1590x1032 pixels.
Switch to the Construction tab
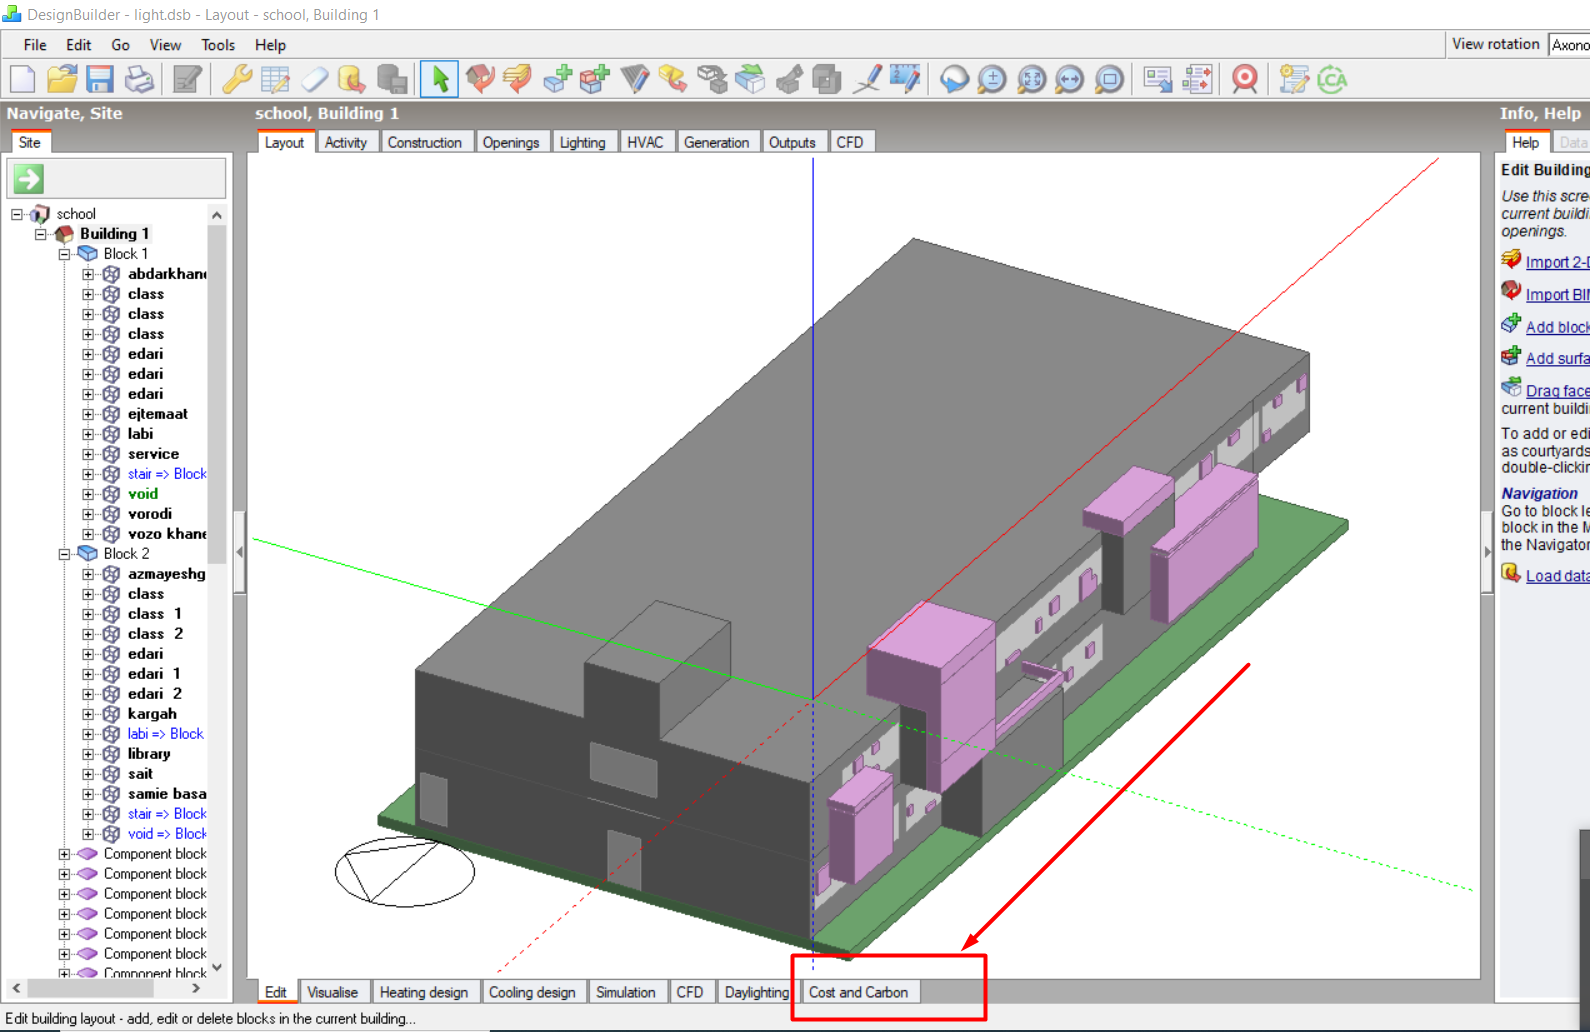coord(425,142)
